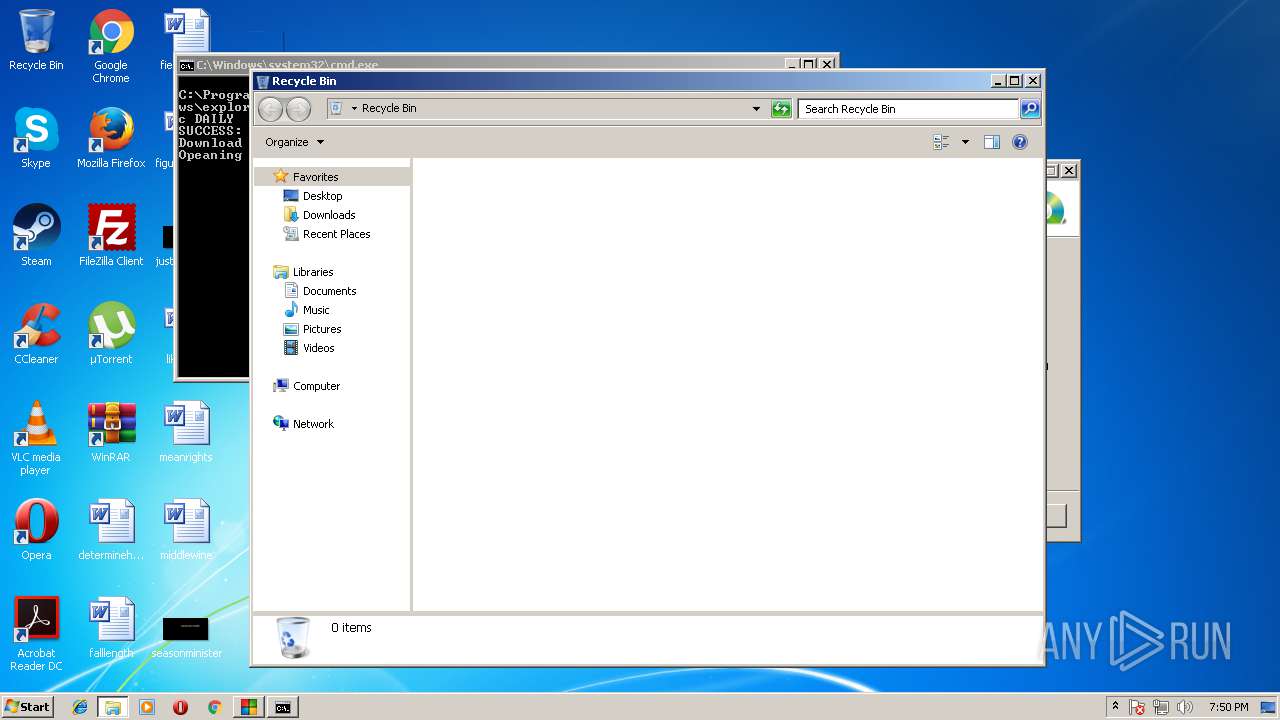The image size is (1280, 720).
Task: Refresh the Recycle Bin view
Action: click(x=782, y=109)
